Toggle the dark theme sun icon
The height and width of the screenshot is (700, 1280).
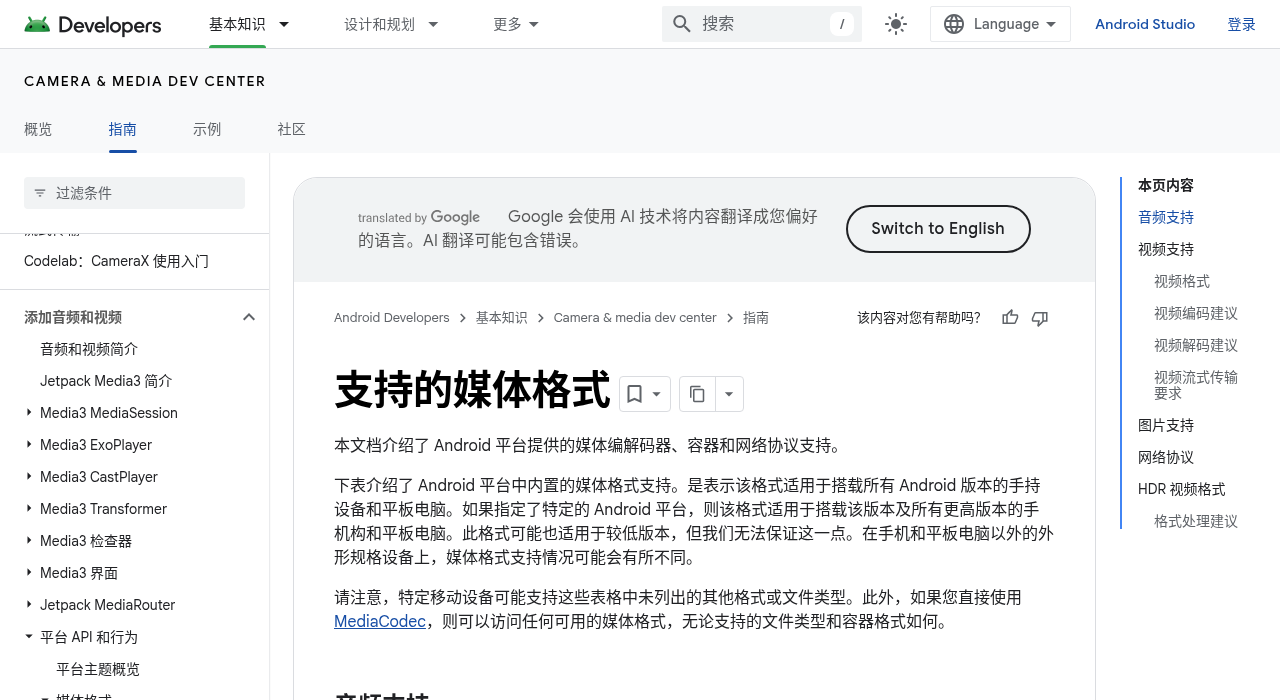(896, 24)
